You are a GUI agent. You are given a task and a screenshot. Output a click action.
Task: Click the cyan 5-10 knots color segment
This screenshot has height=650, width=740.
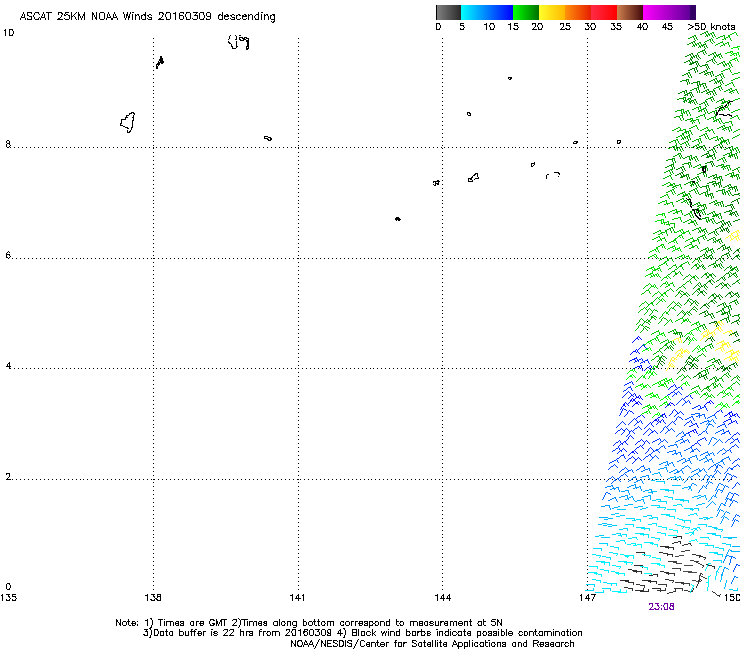(x=474, y=12)
